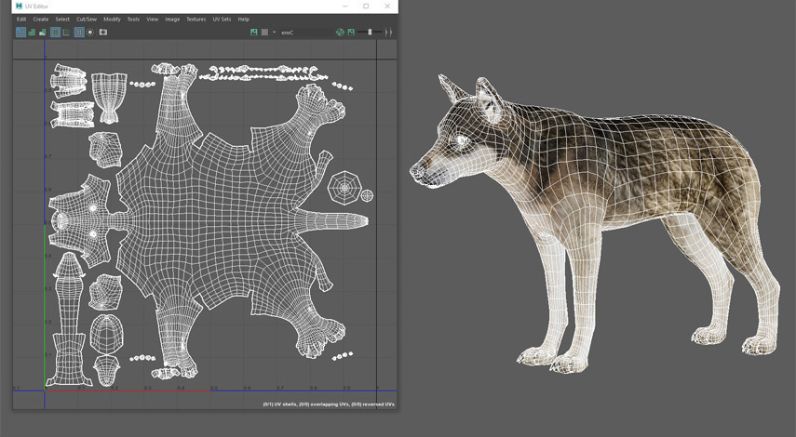Image resolution: width=796 pixels, height=437 pixels.
Task: Toggle texture image display on or off
Action: (x=252, y=32)
